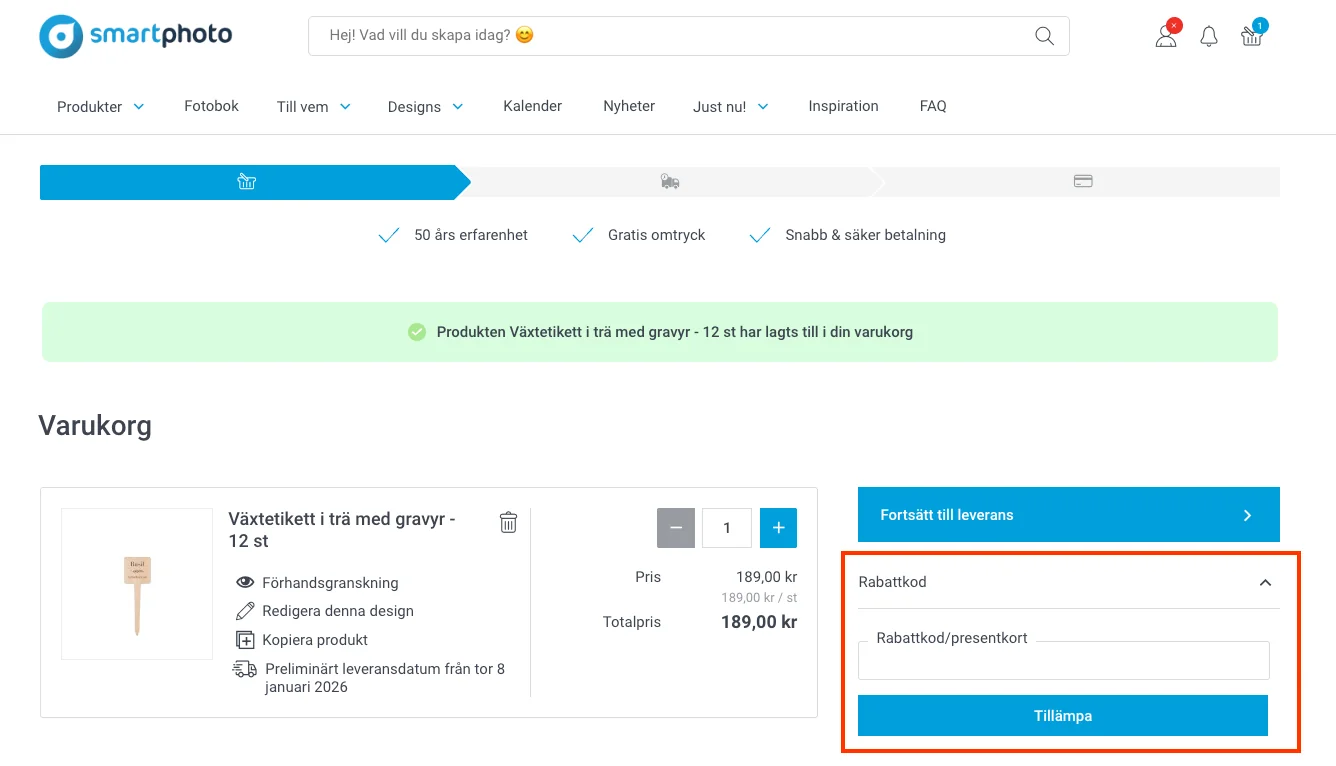Open the search with the magnifier icon

[x=1044, y=35]
